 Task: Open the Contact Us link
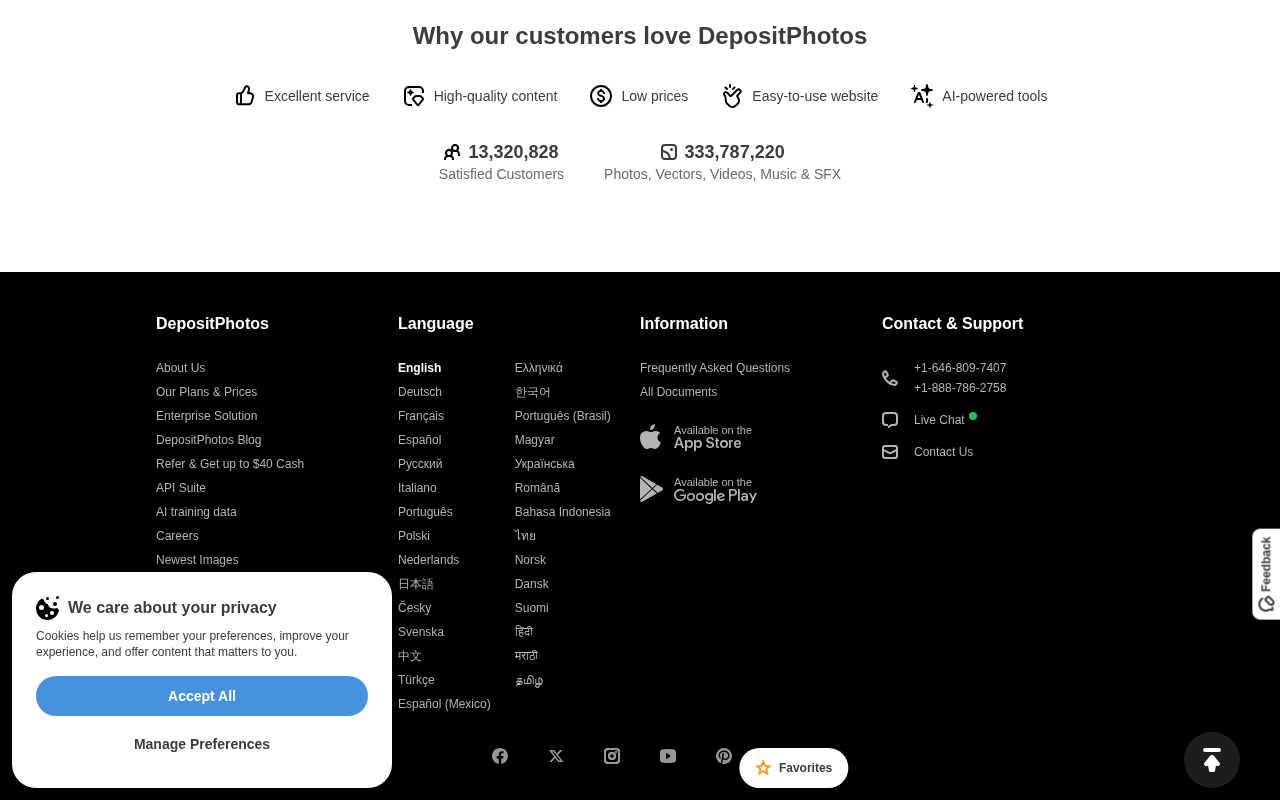tap(943, 452)
